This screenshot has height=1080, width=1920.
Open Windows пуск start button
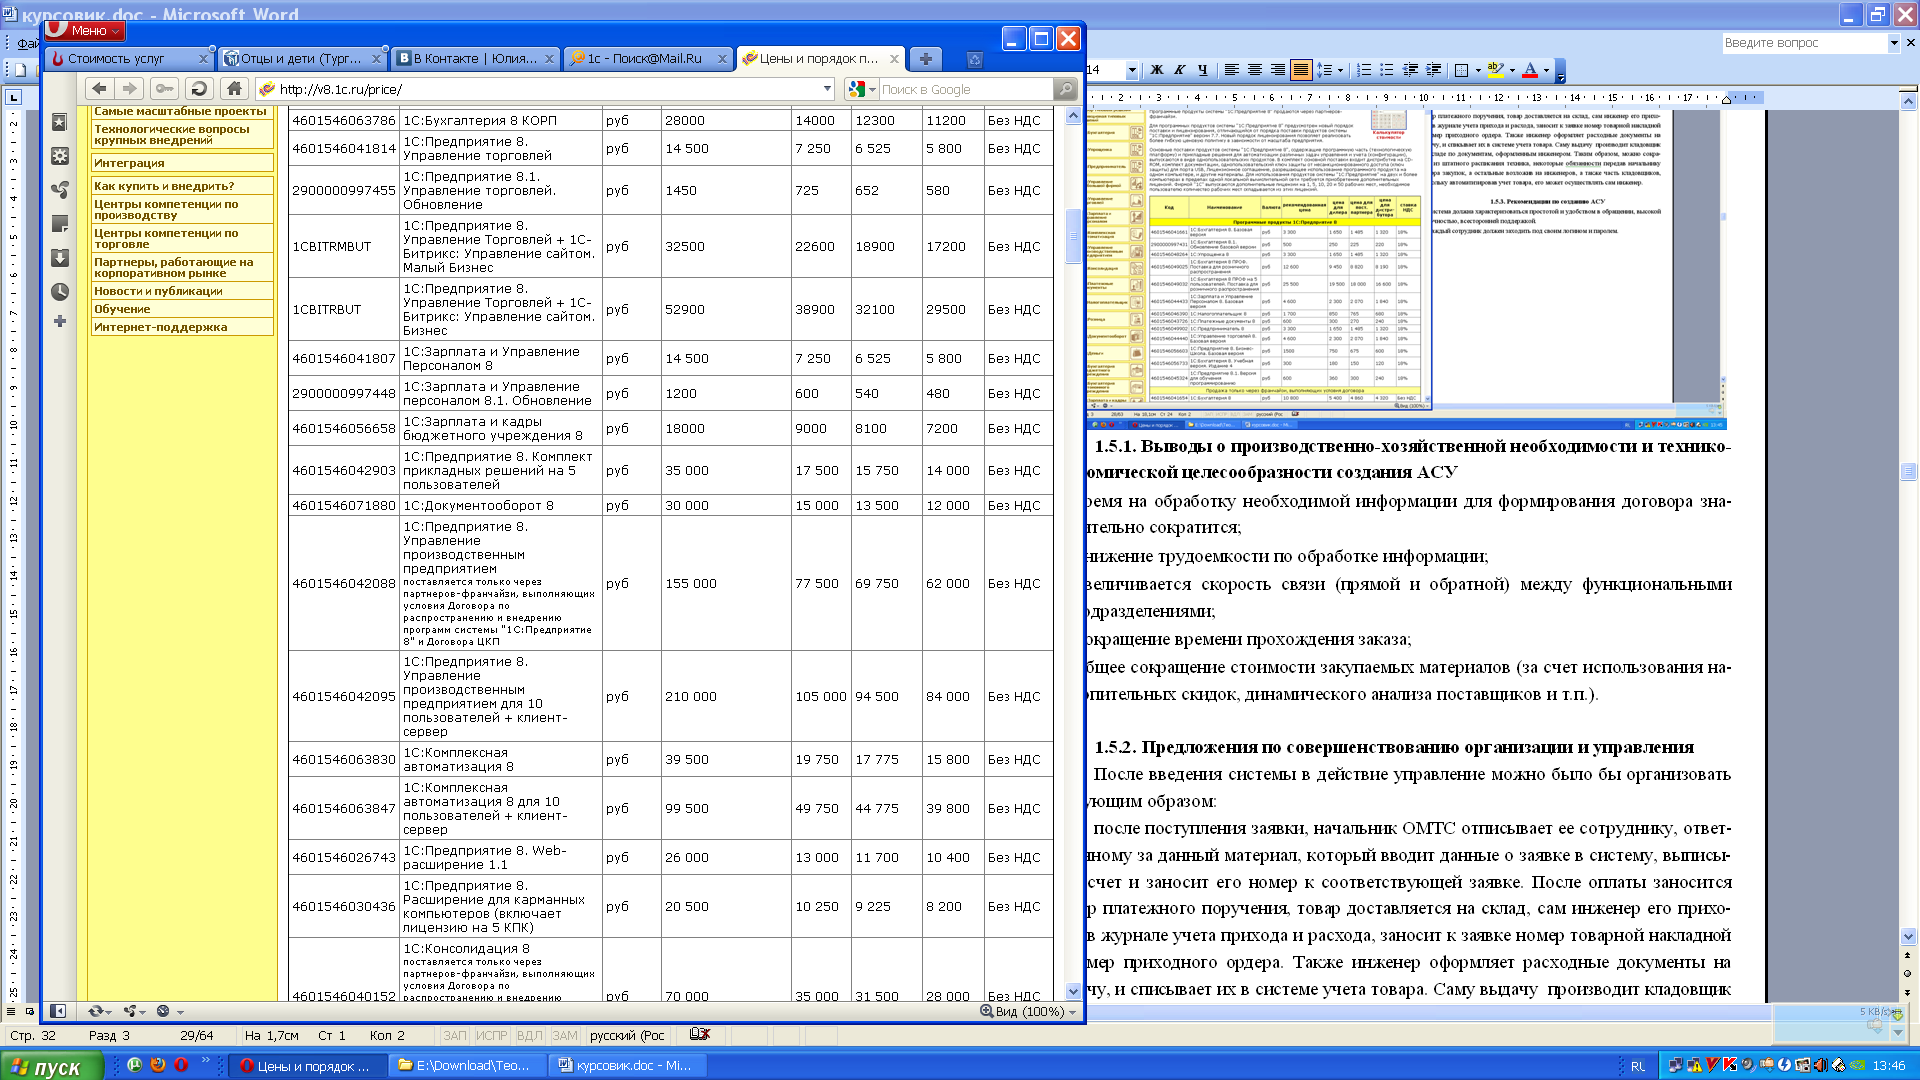click(52, 1066)
